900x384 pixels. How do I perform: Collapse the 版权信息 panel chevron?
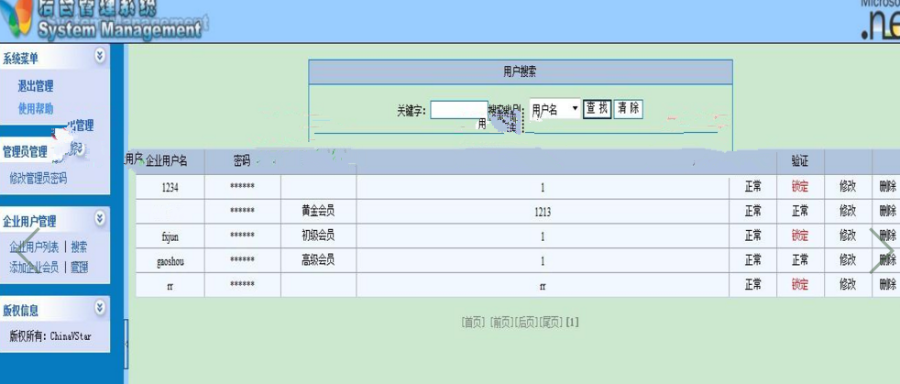(100, 308)
